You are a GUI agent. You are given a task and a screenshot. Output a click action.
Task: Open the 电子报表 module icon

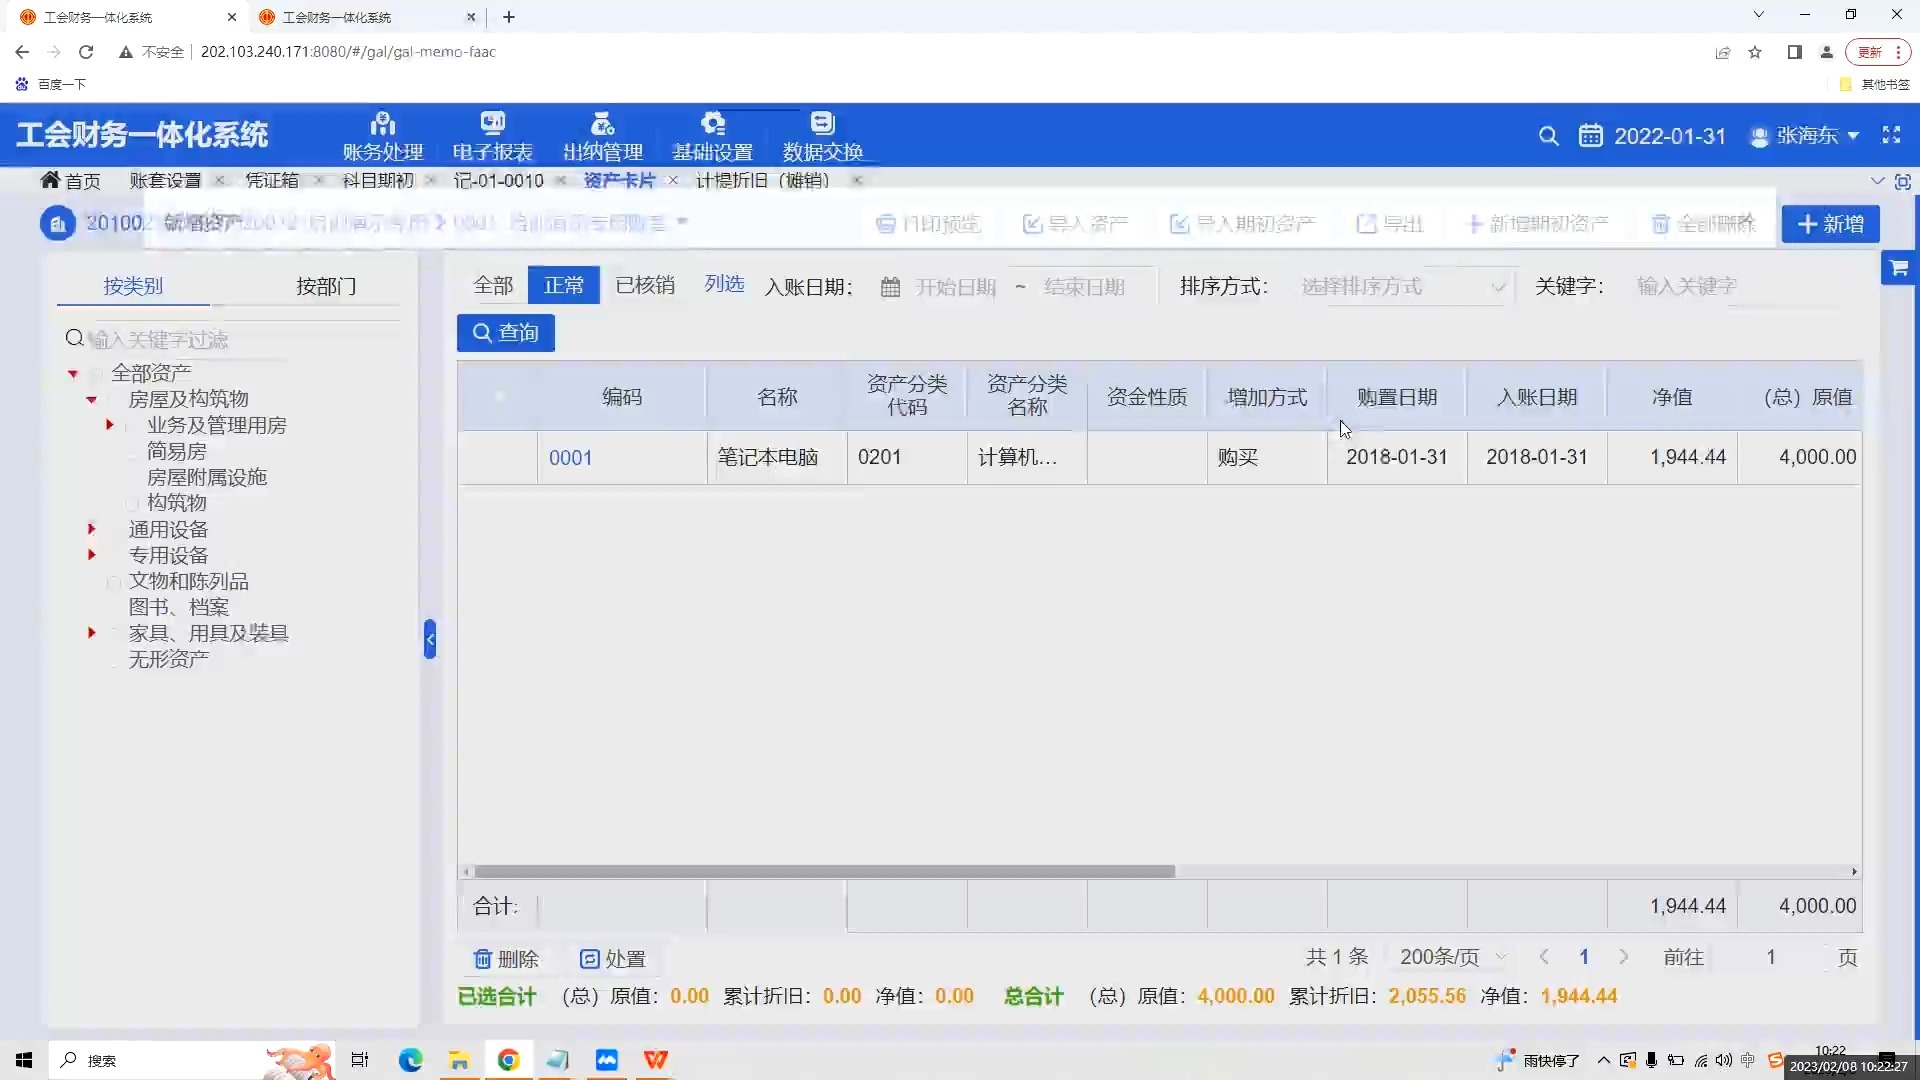[x=493, y=124]
